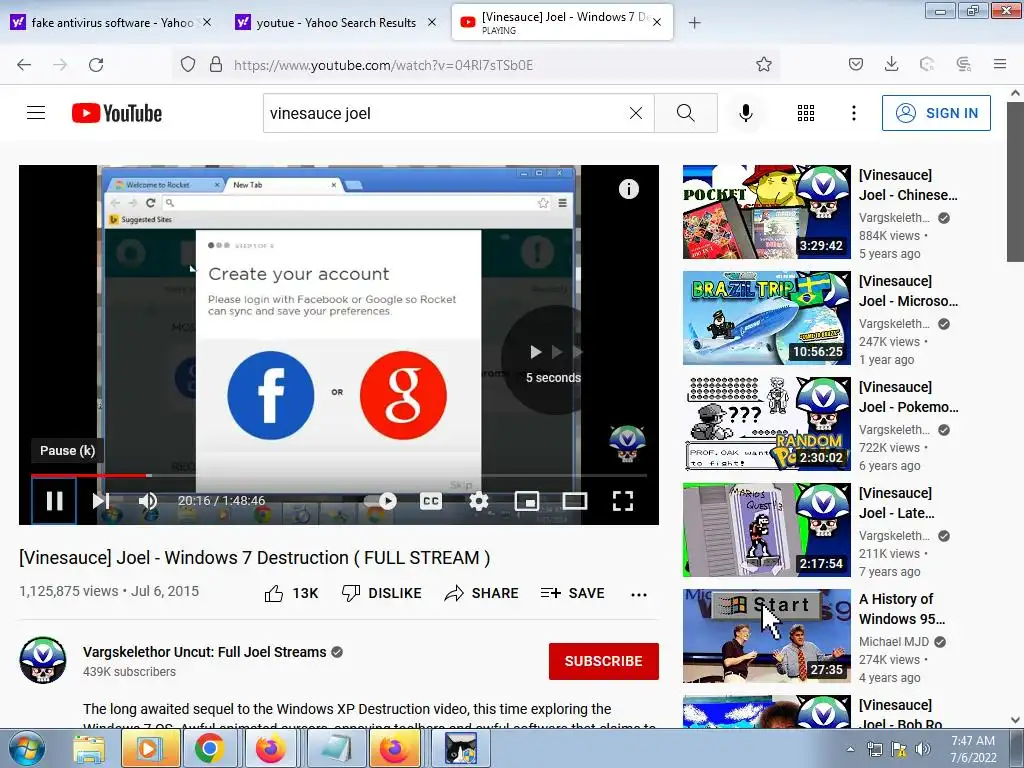Viewport: 1024px width, 768px height.
Task: Open system volume speaker icon
Action: point(922,749)
